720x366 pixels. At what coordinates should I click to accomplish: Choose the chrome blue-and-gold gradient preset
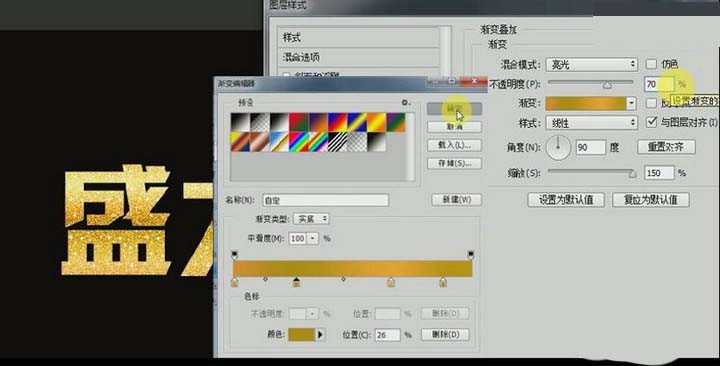(279, 142)
